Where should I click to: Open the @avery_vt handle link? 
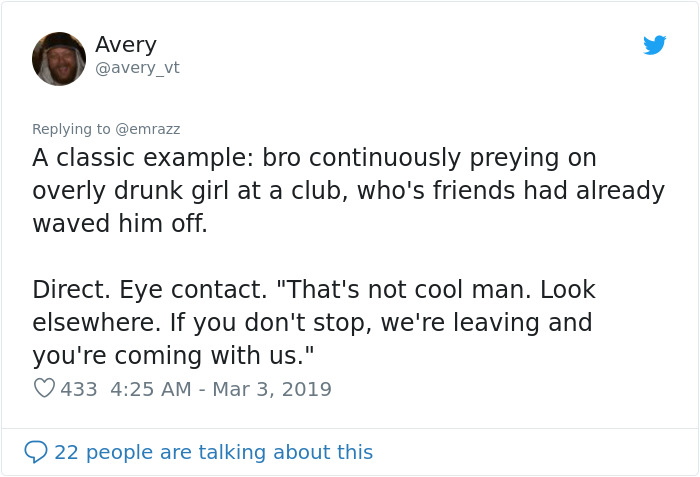137,68
